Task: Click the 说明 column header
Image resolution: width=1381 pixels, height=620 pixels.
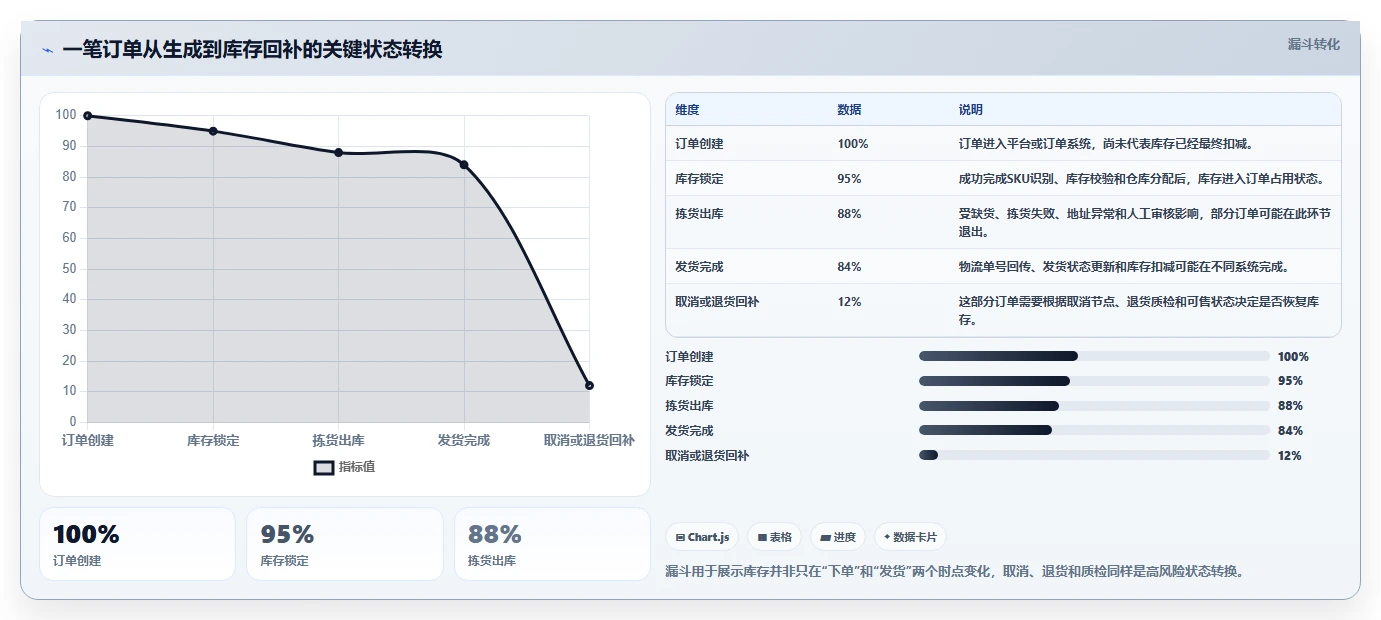Action: (971, 110)
